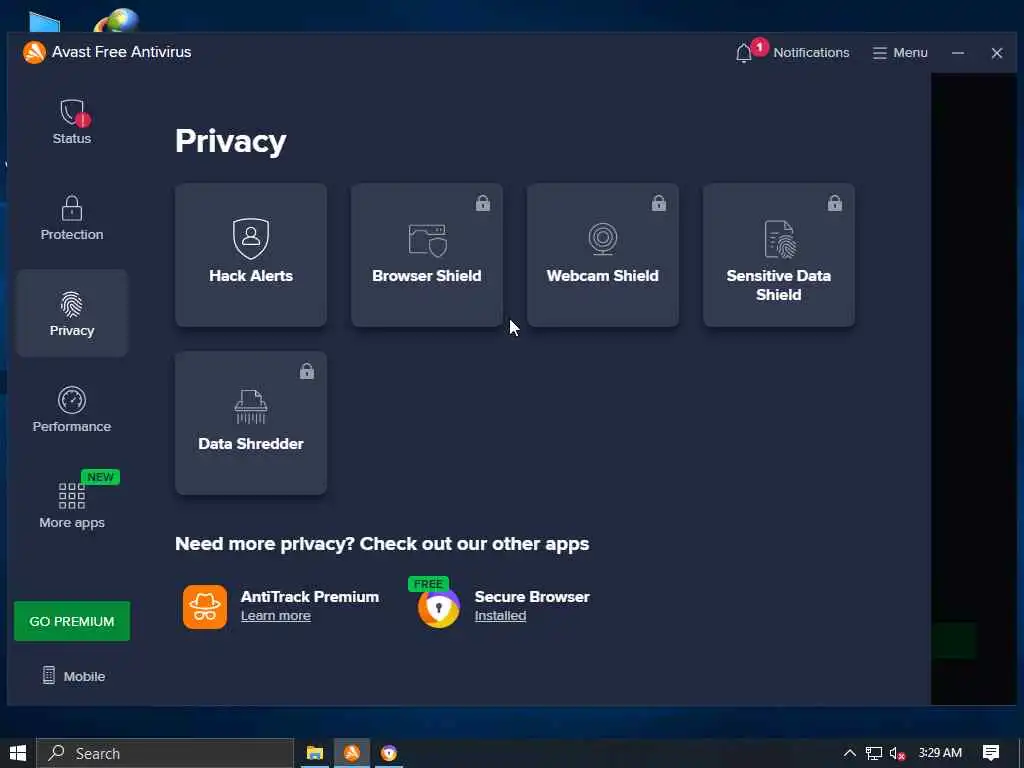1024x768 pixels.
Task: Click the Learn more link for AntiTrack
Action: coord(276,616)
